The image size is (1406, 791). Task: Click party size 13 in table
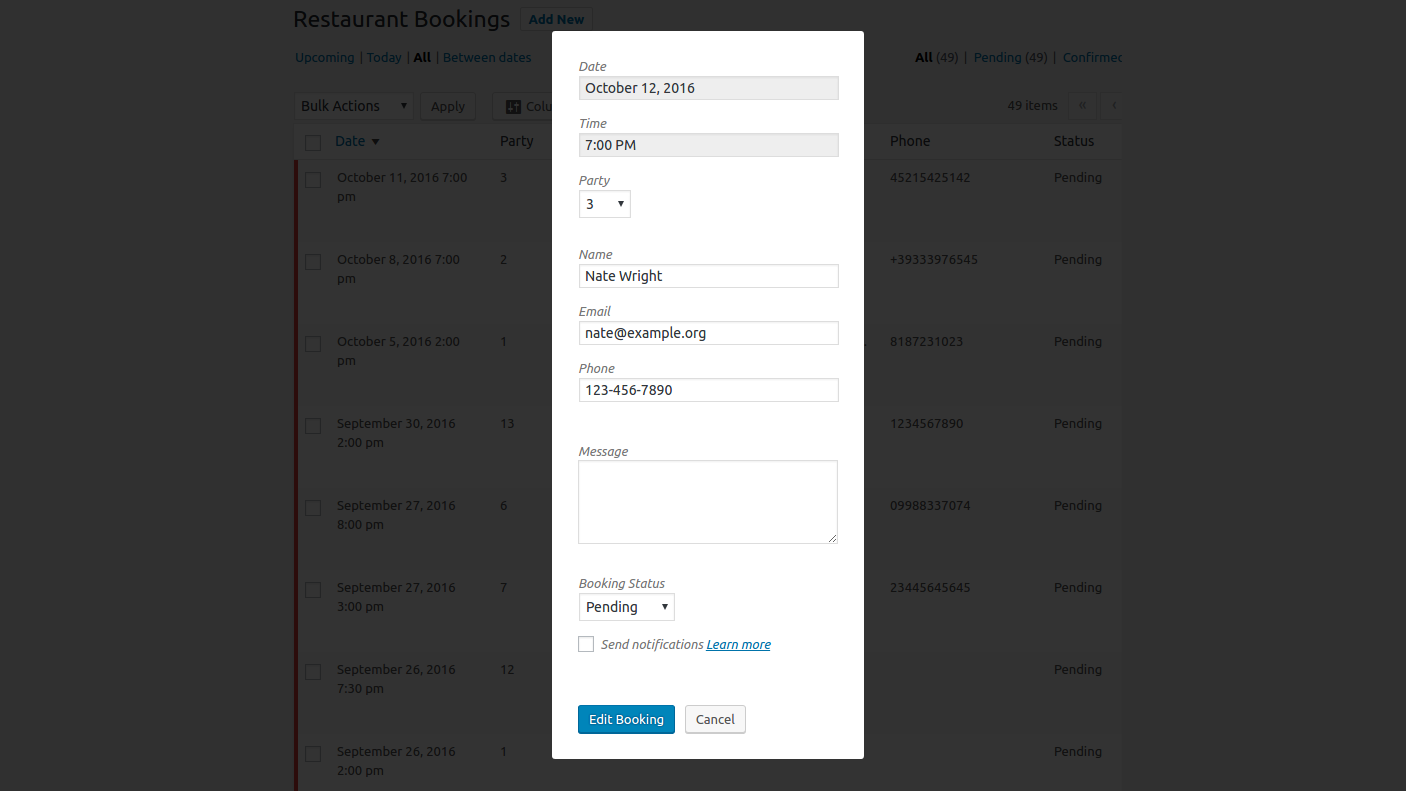point(507,423)
